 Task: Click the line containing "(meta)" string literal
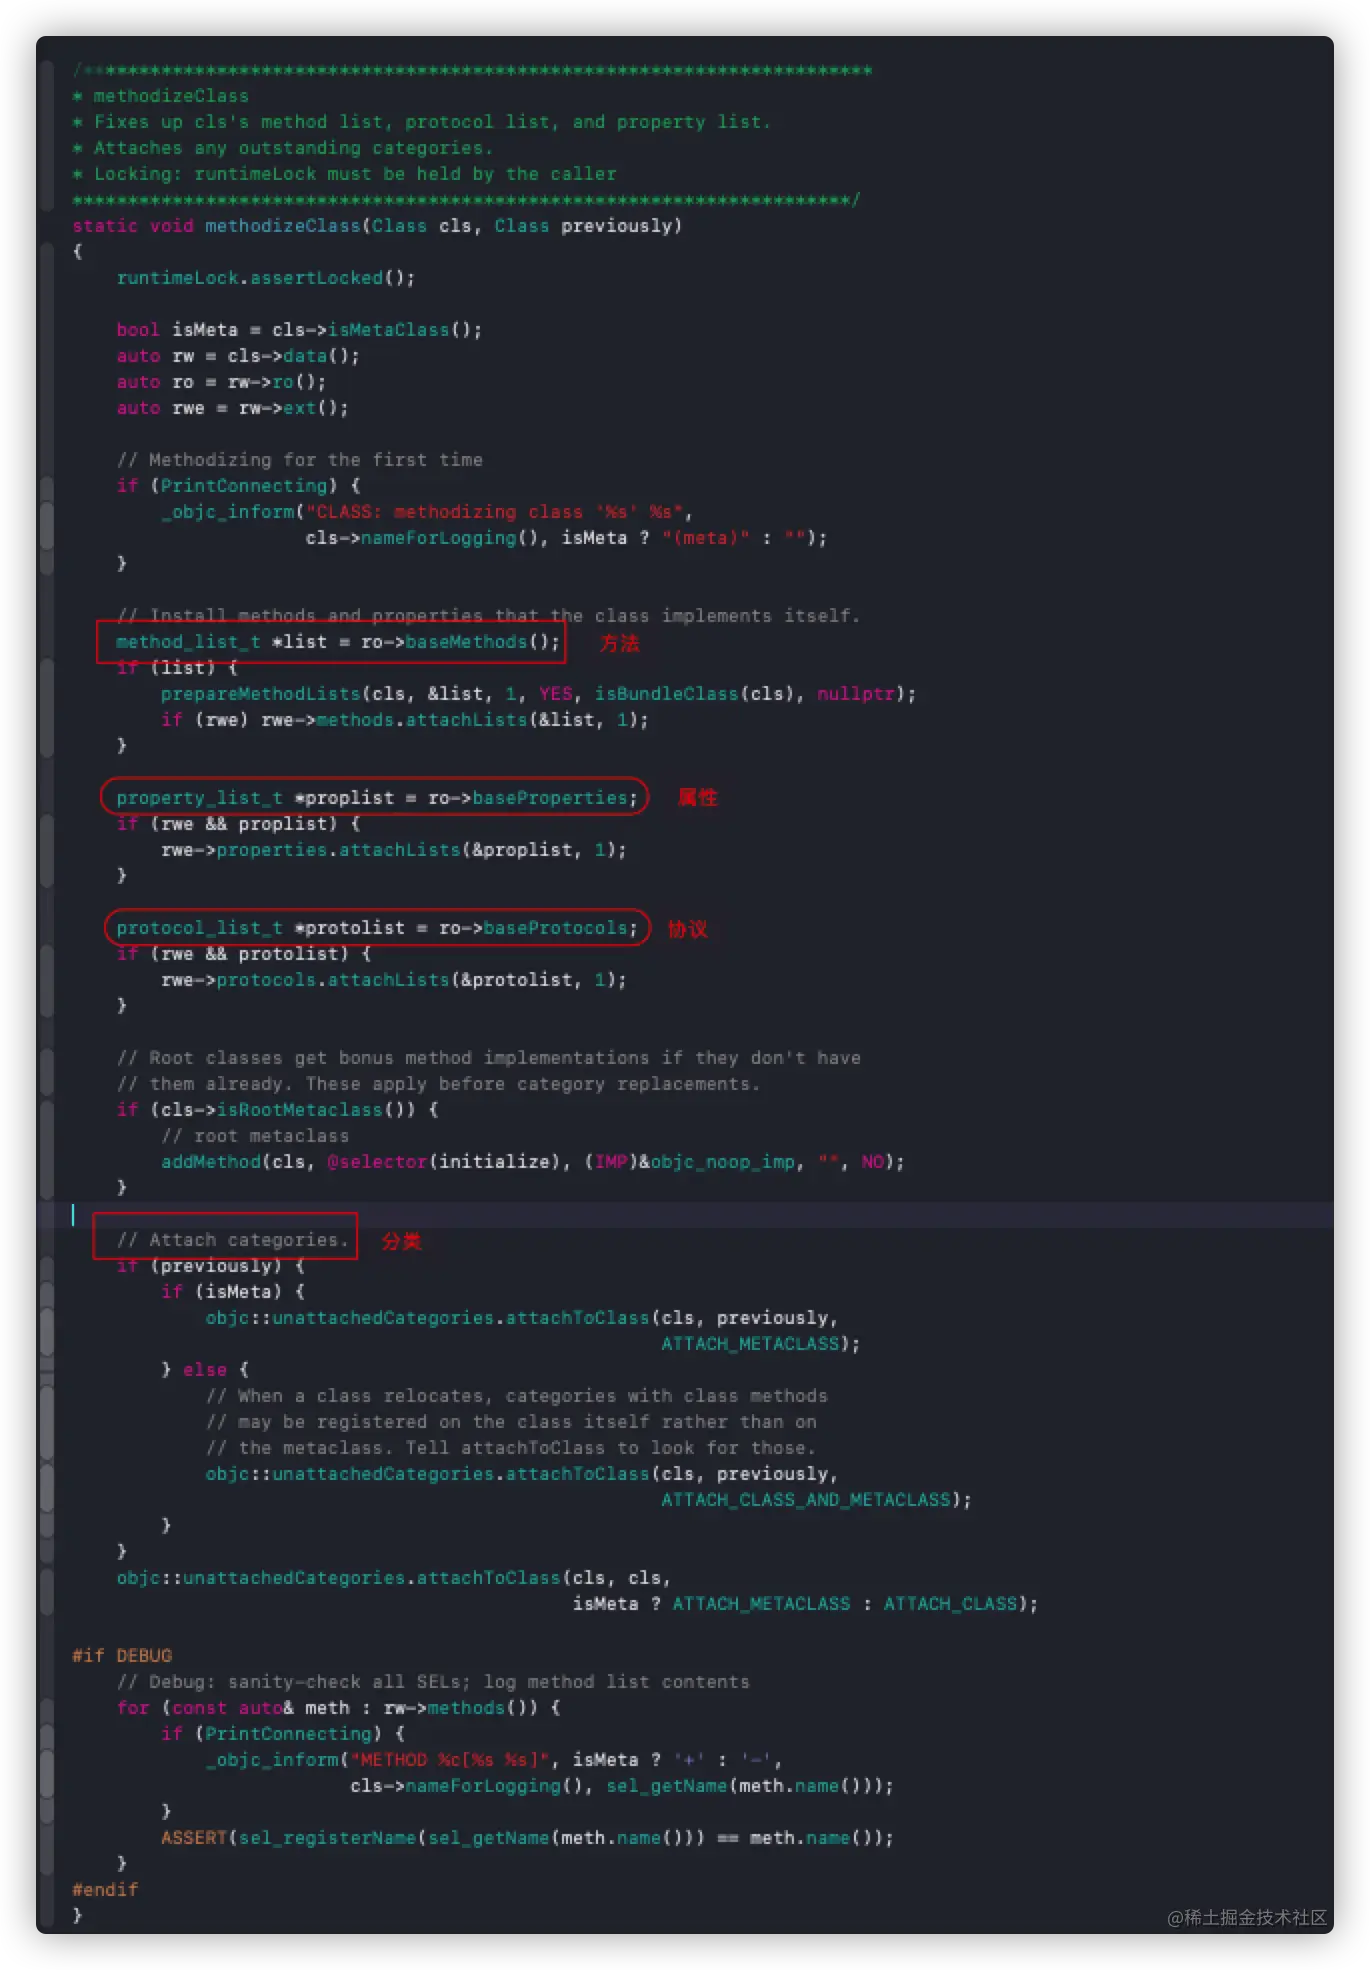coord(566,538)
